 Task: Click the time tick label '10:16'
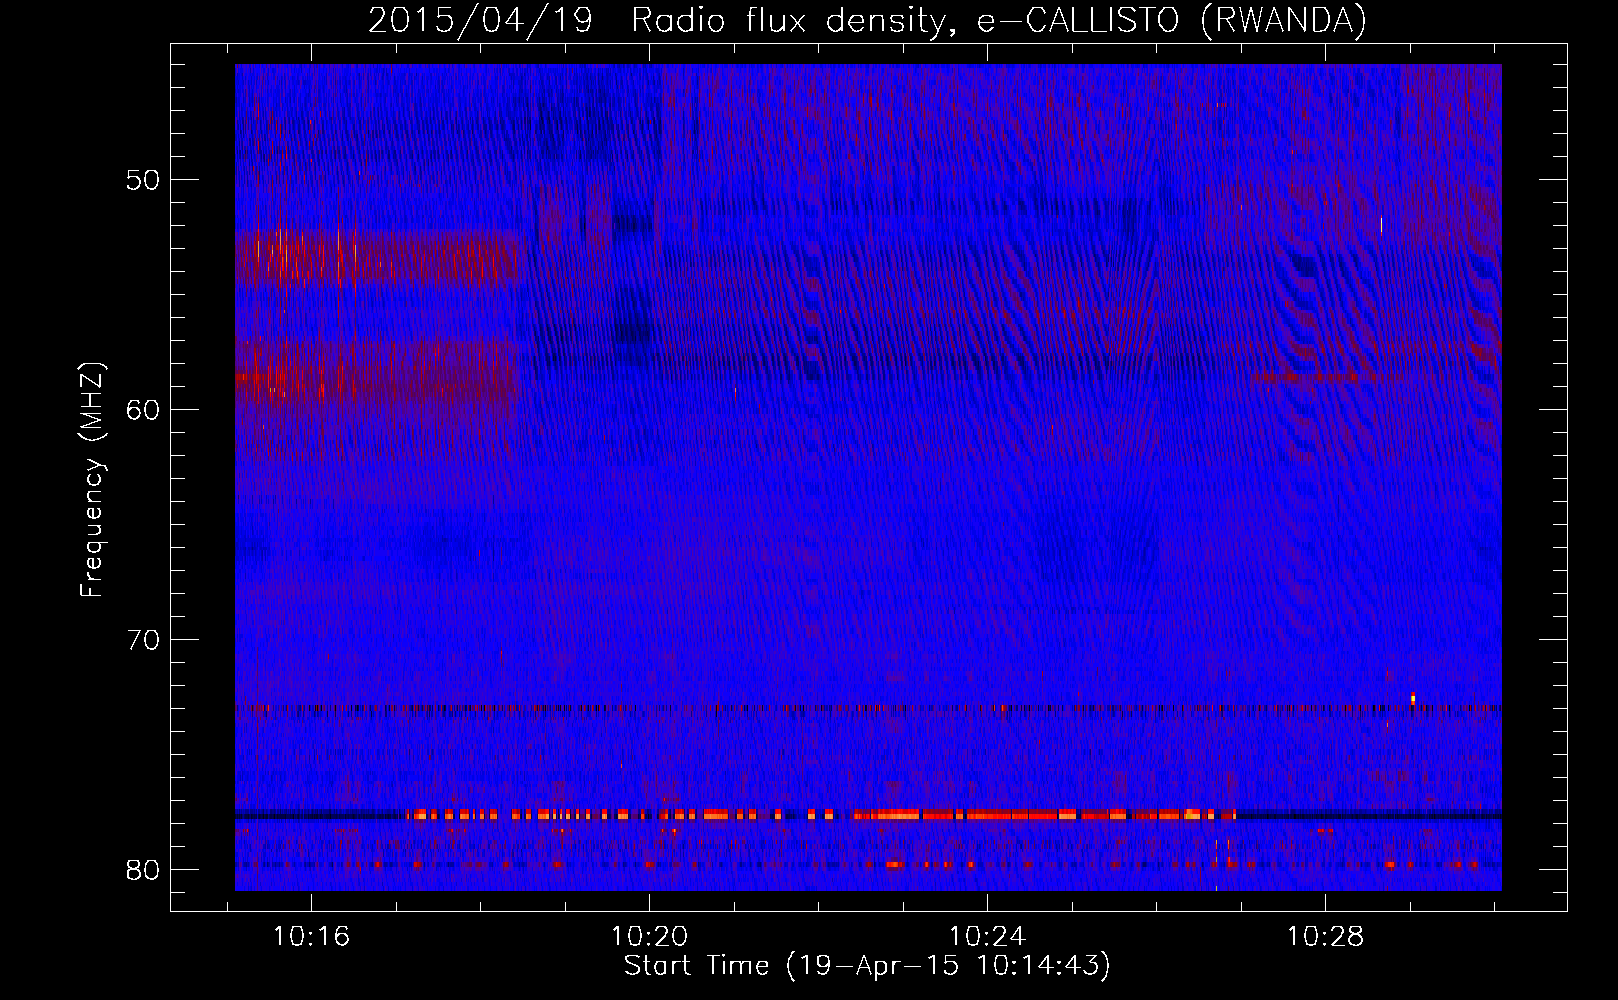pyautogui.click(x=311, y=937)
